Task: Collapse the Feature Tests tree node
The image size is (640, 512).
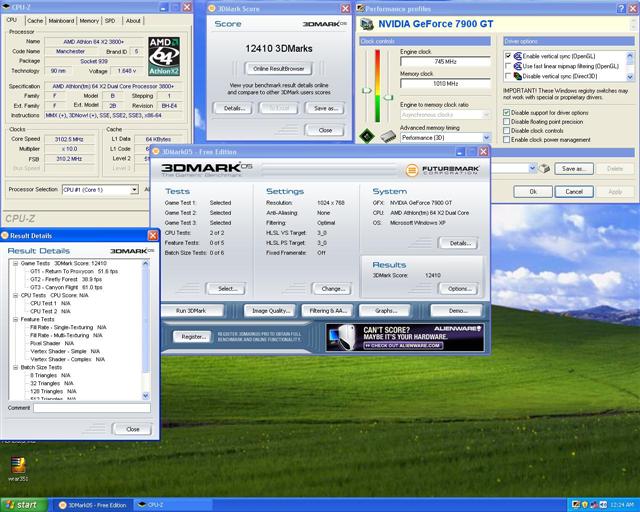Action: click(15, 319)
